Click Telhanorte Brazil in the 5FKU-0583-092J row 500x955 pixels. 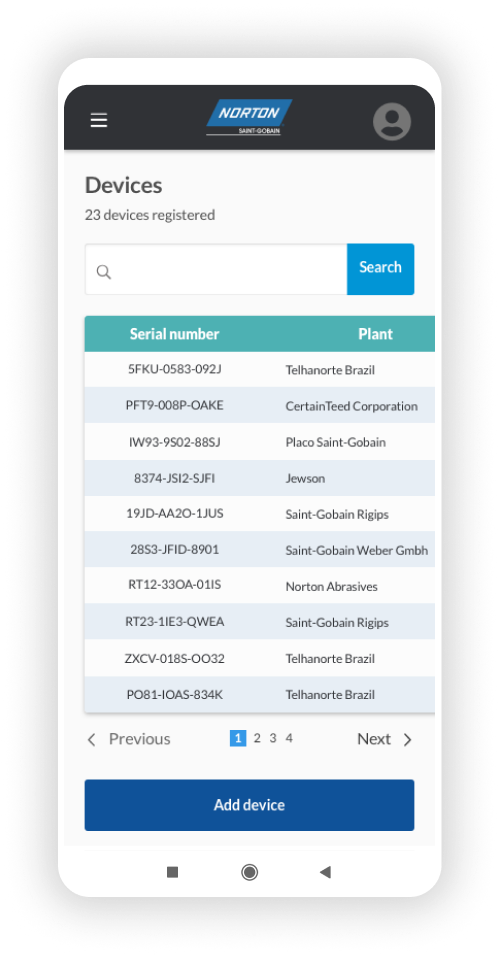coord(330,370)
